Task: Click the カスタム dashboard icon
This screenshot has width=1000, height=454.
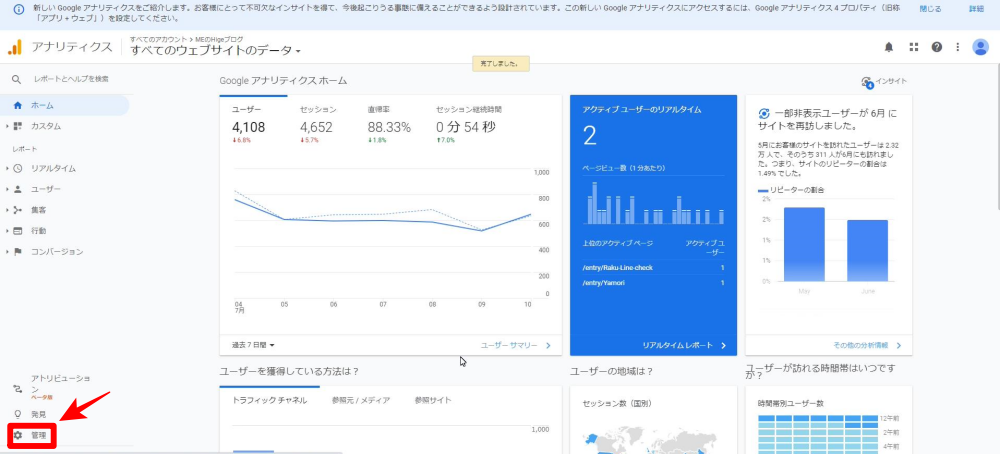Action: [x=17, y=126]
